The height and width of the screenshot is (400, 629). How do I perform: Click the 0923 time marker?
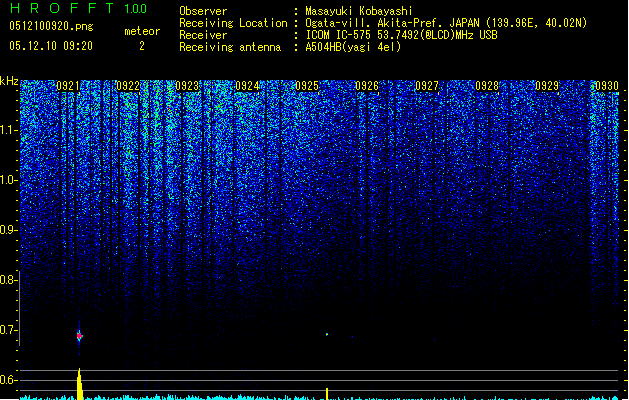click(187, 86)
